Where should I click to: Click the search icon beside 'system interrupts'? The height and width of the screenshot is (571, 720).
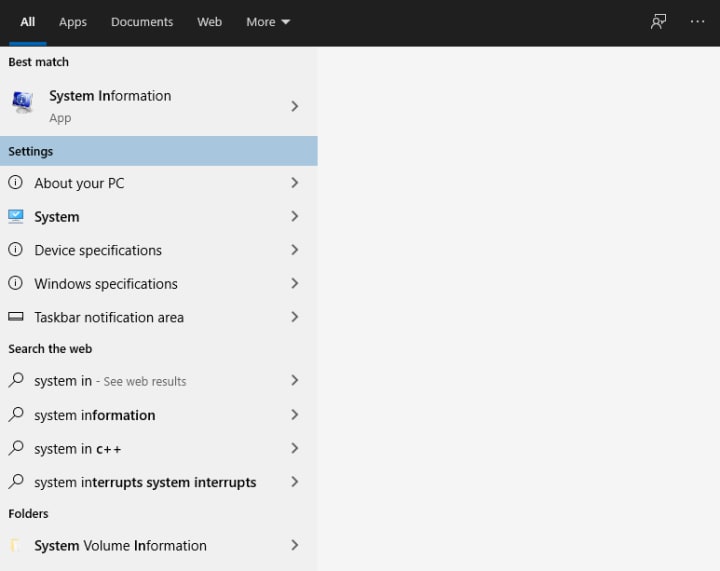(16, 482)
